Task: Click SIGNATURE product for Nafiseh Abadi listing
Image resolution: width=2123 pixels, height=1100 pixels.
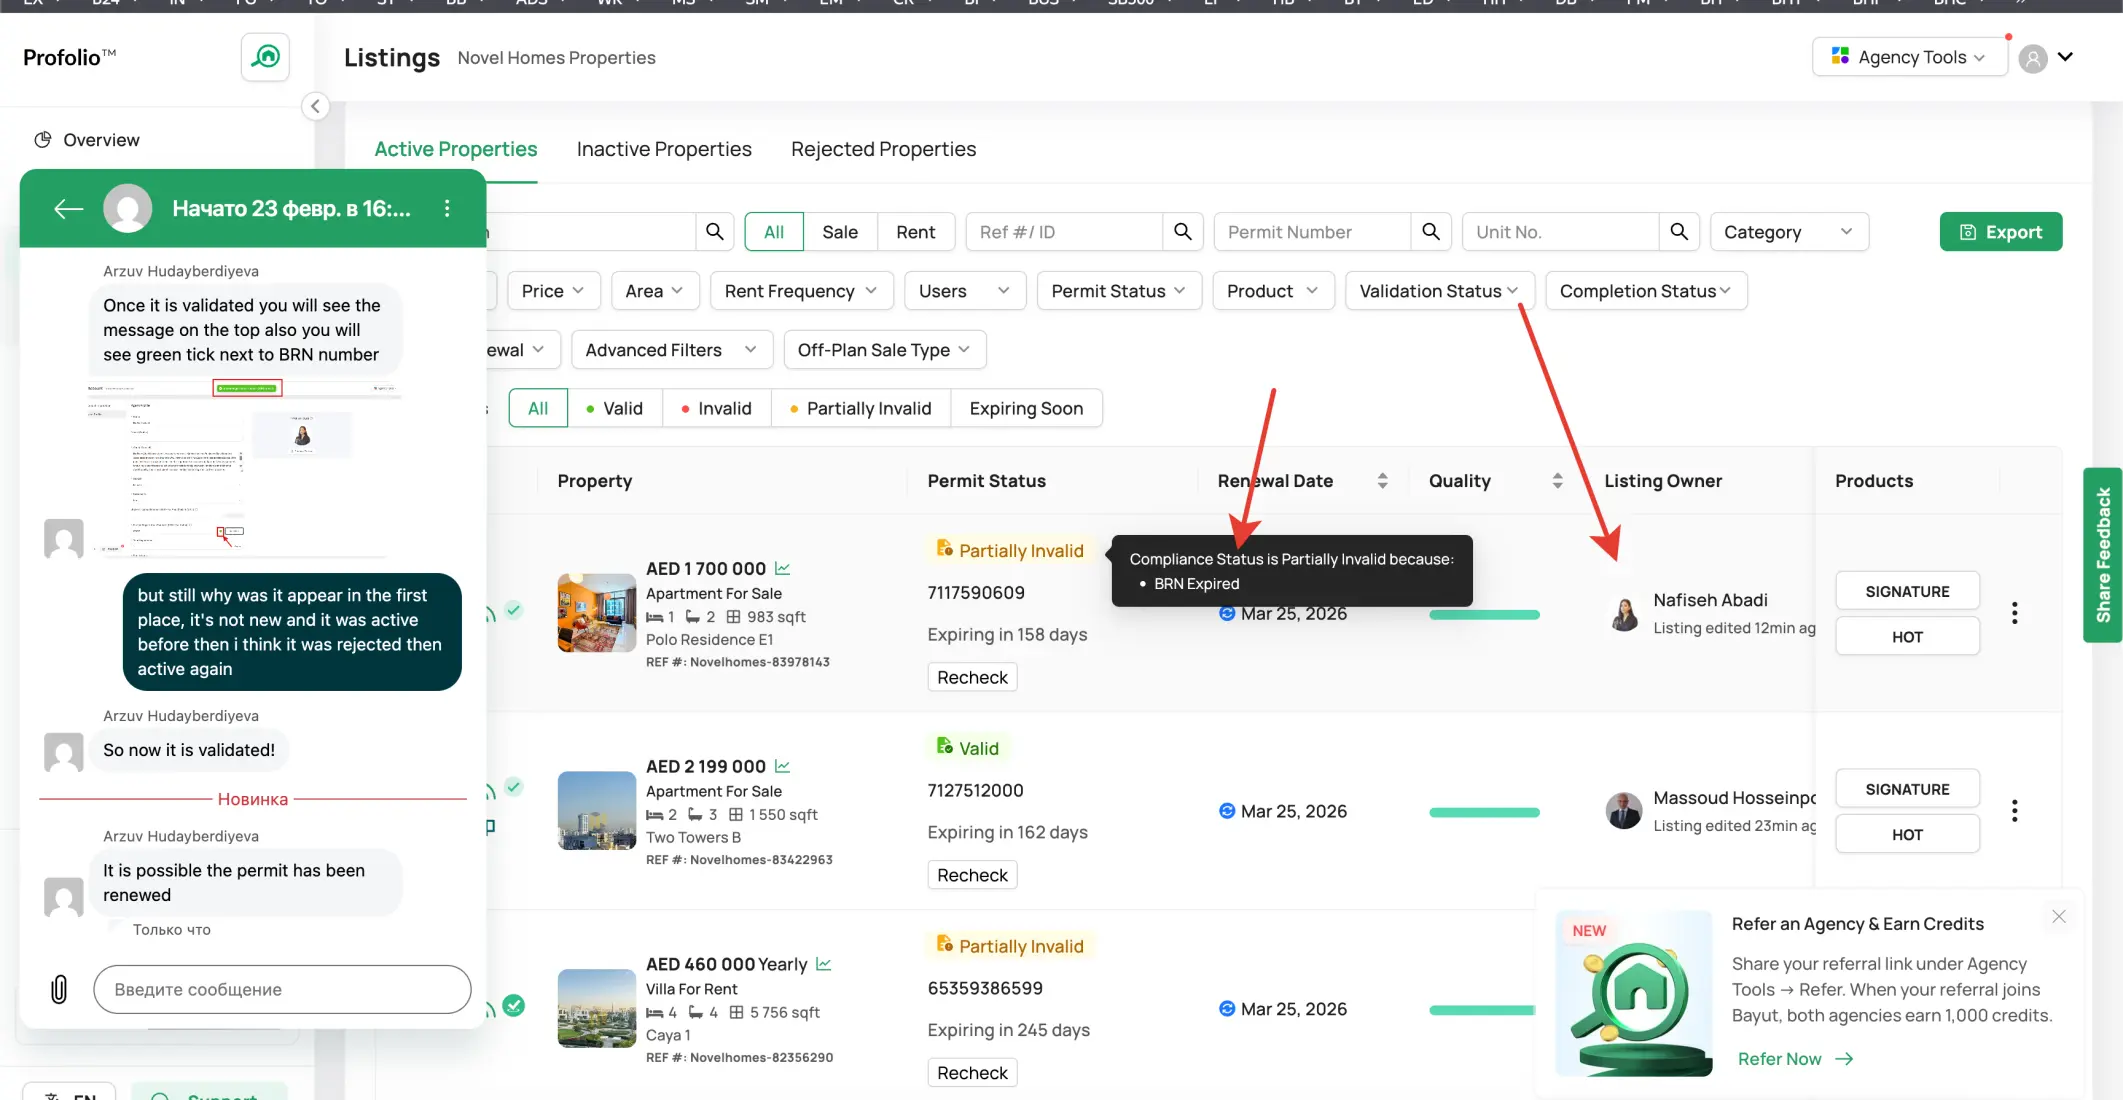Action: [x=1908, y=591]
